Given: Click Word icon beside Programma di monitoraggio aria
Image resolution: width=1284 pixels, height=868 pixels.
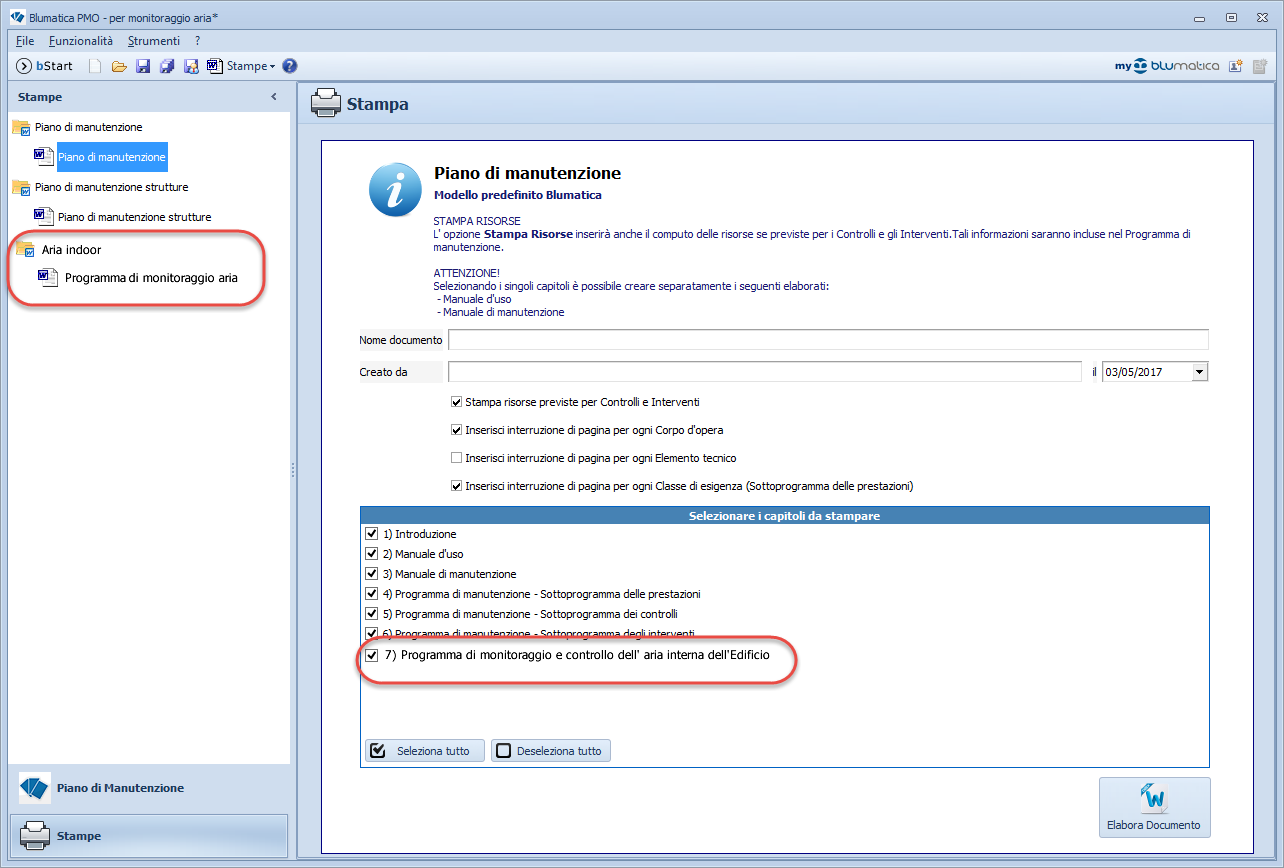Looking at the screenshot, I should [48, 277].
